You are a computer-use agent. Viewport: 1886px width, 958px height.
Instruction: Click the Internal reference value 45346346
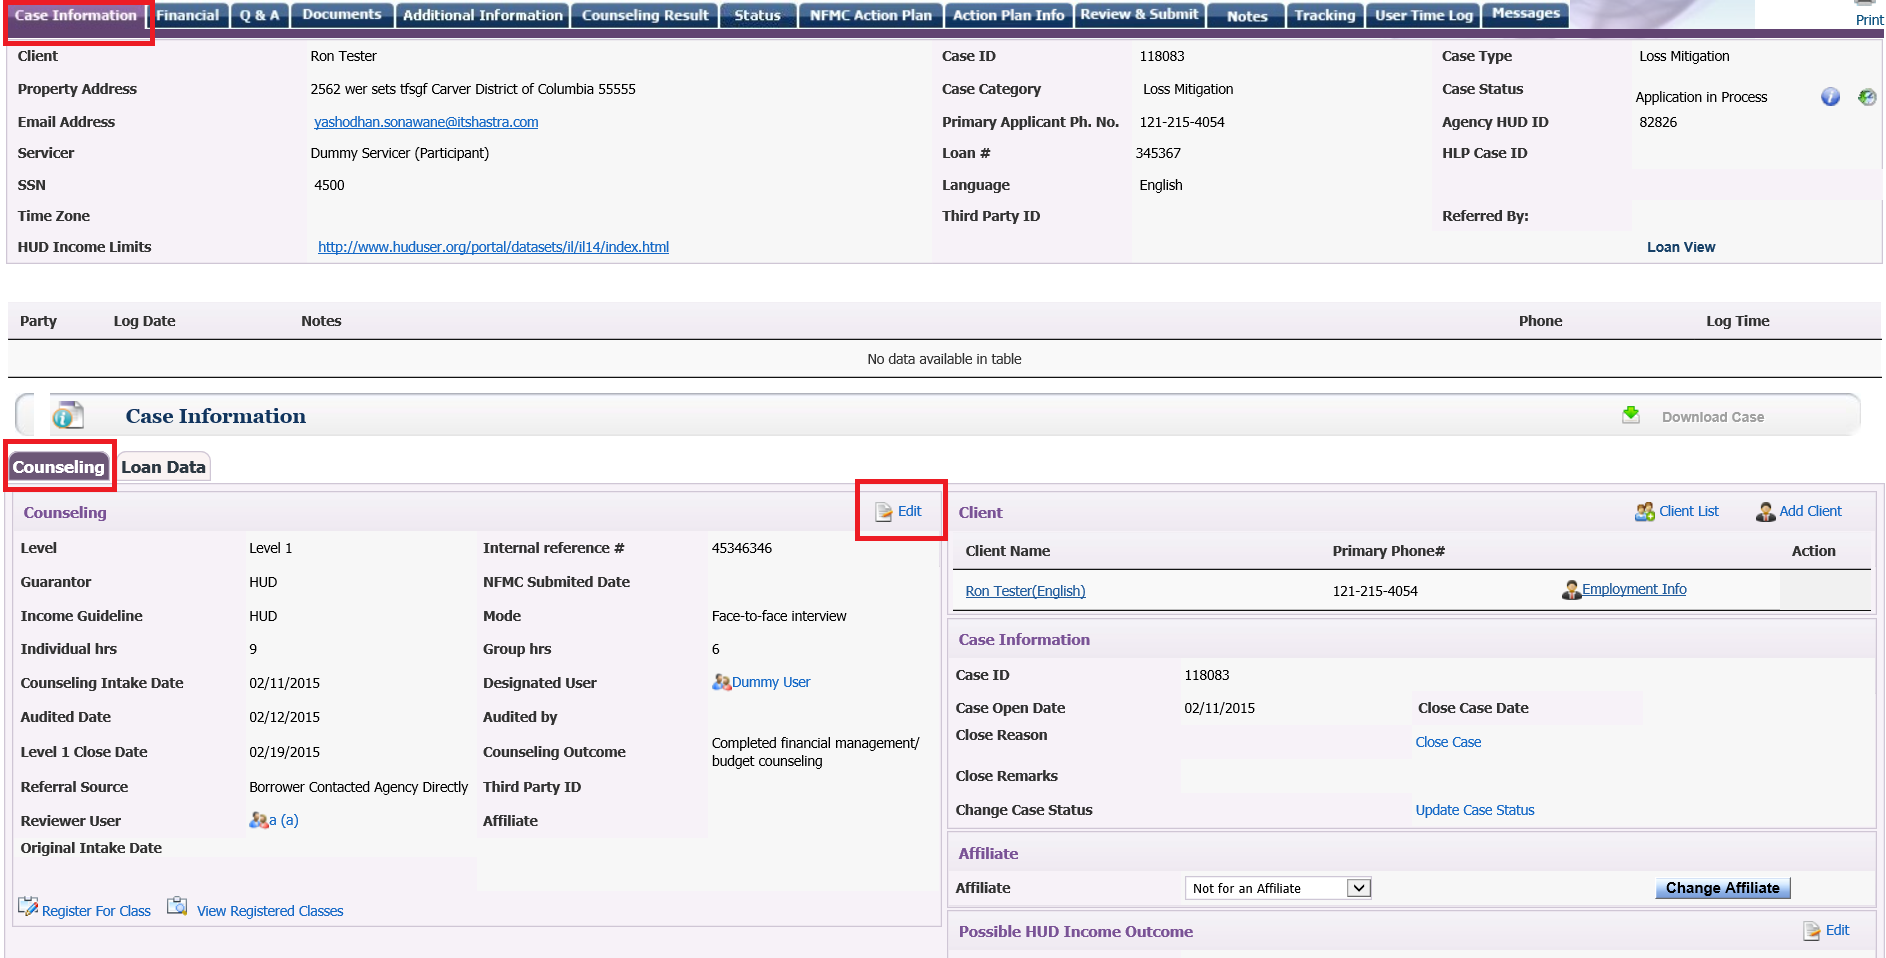(741, 548)
